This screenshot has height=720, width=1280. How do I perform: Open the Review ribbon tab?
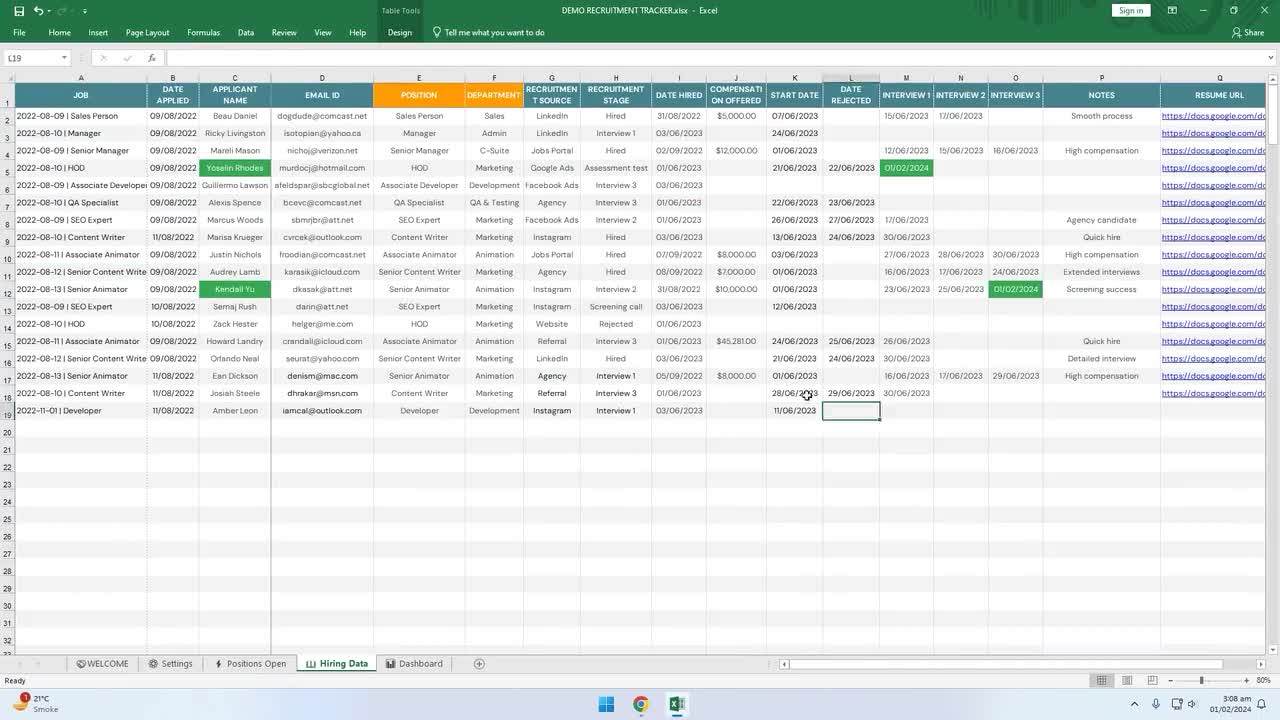[x=284, y=33]
